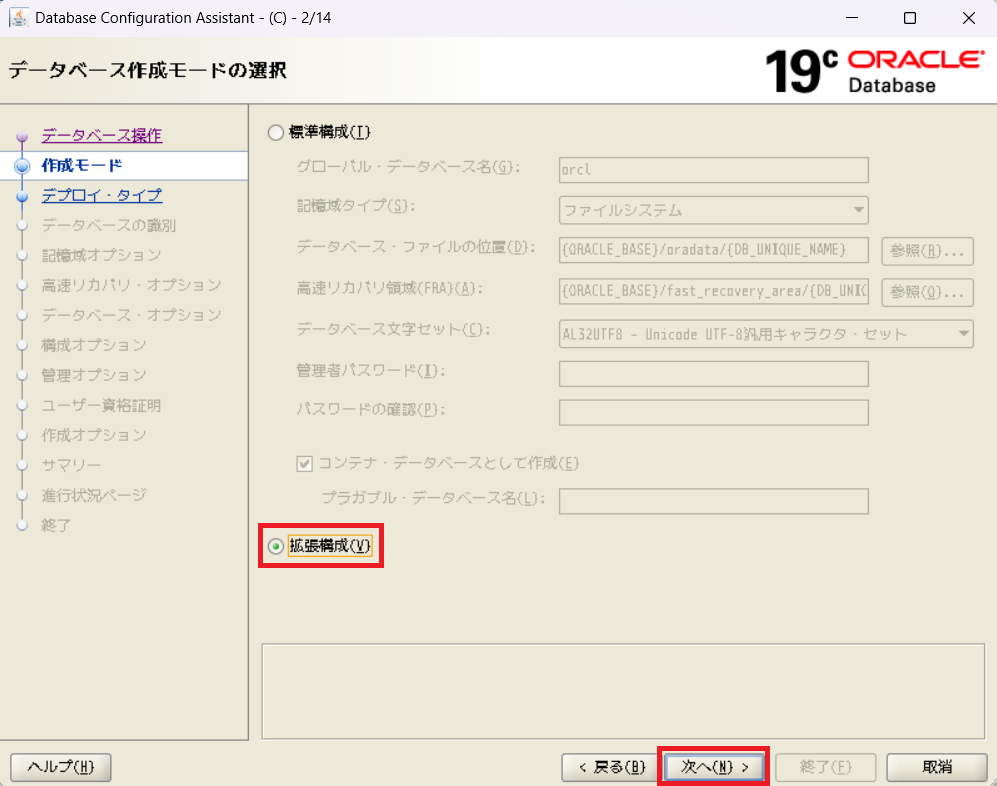The width and height of the screenshot is (997, 786).
Task: Select the 拡張構成 radio button
Action: click(x=275, y=546)
